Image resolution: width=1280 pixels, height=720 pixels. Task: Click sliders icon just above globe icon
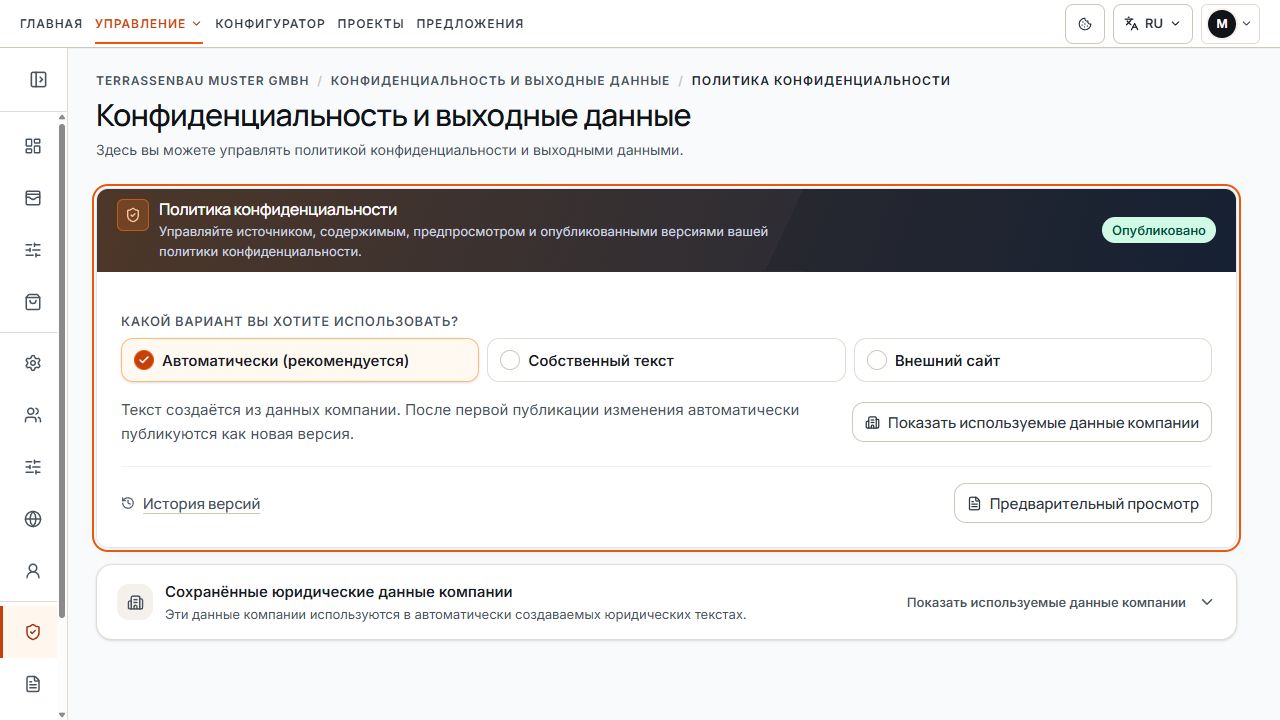point(33,467)
